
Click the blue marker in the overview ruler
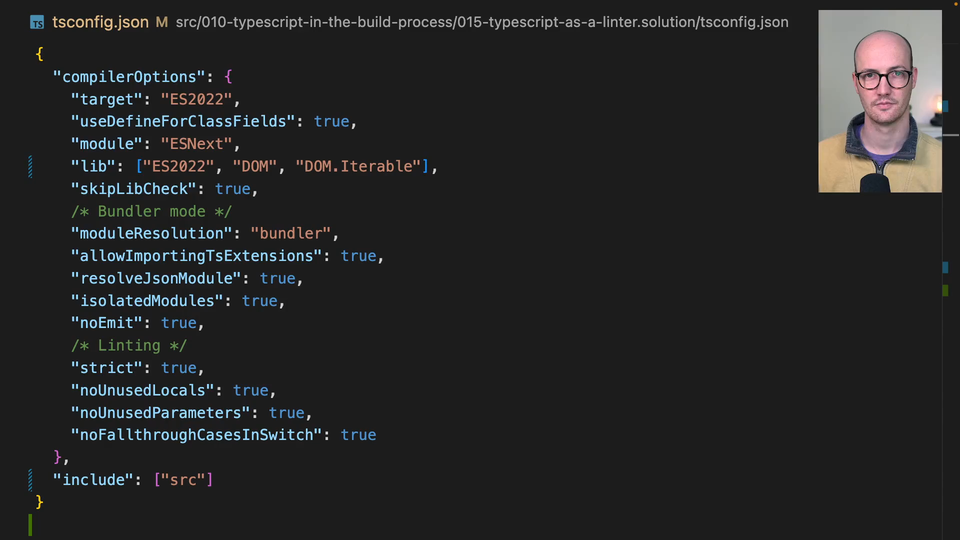tap(944, 267)
